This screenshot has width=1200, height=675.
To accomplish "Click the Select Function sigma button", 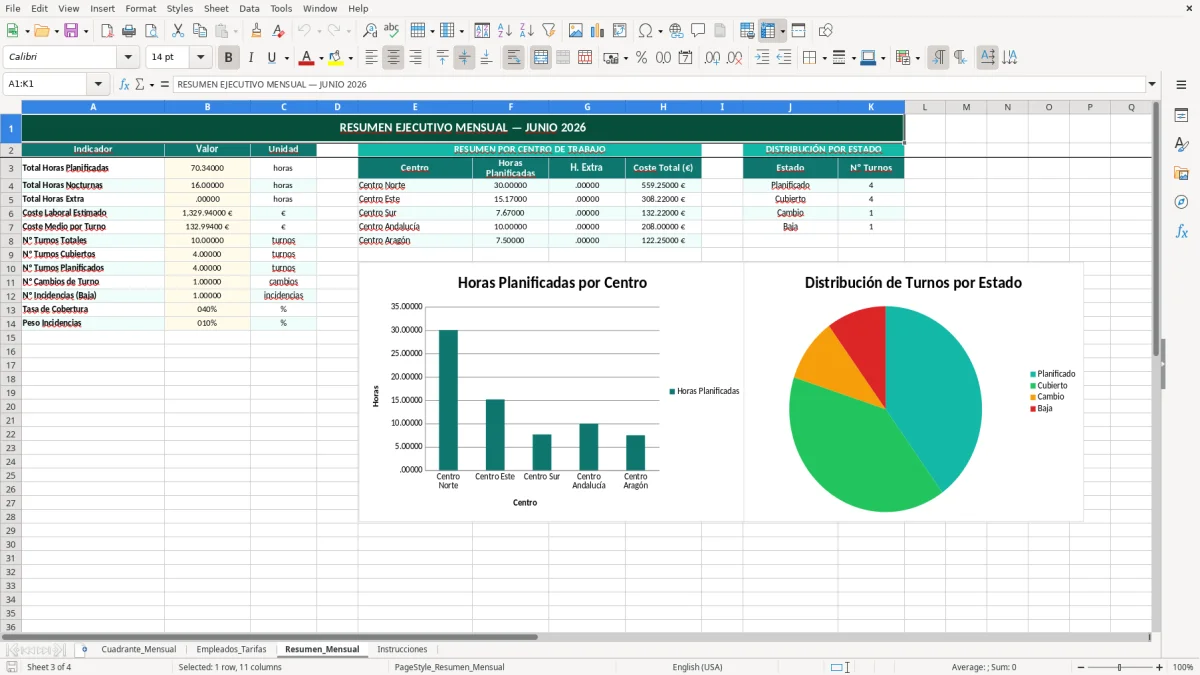I will click(x=139, y=84).
